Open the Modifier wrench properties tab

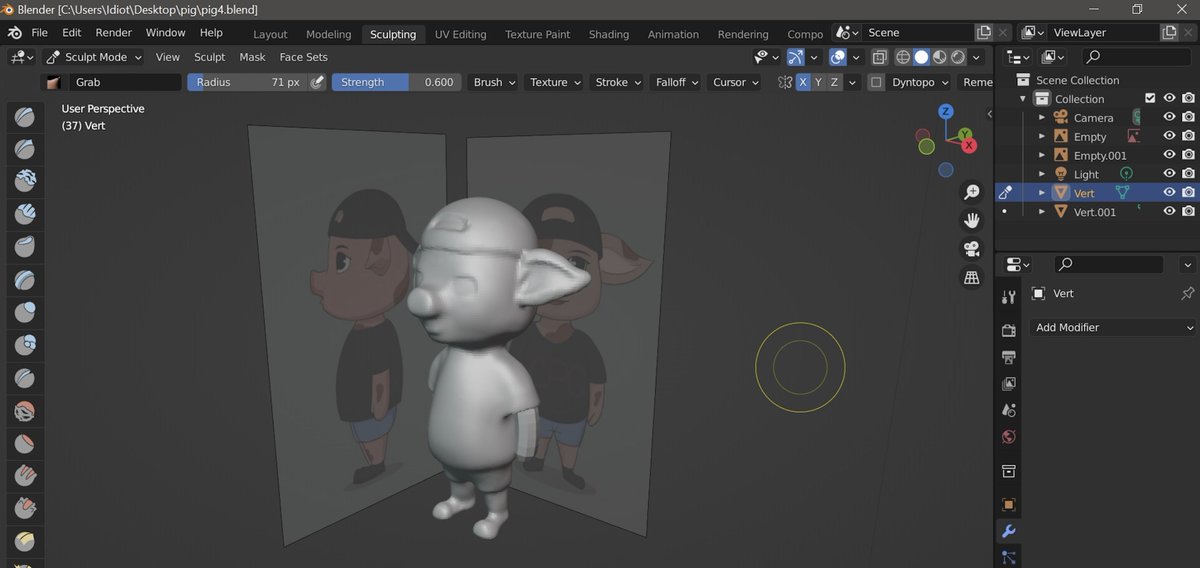(1008, 531)
